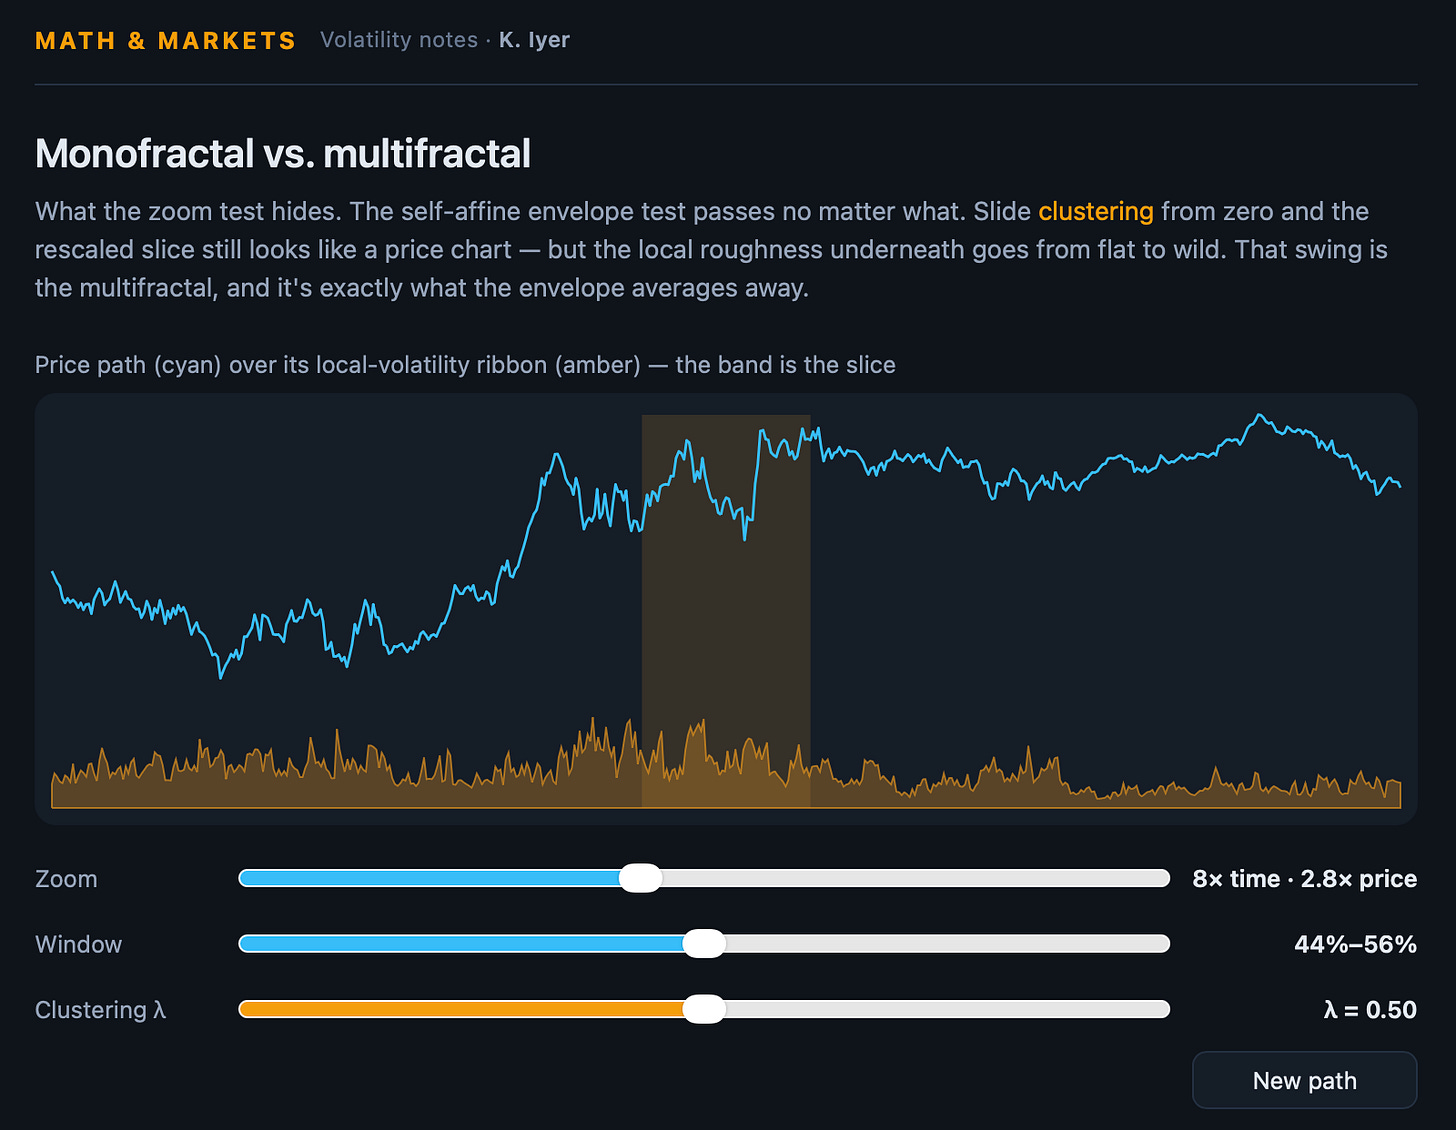Click the Clustering λ slider knob
The image size is (1456, 1130).
point(704,1009)
